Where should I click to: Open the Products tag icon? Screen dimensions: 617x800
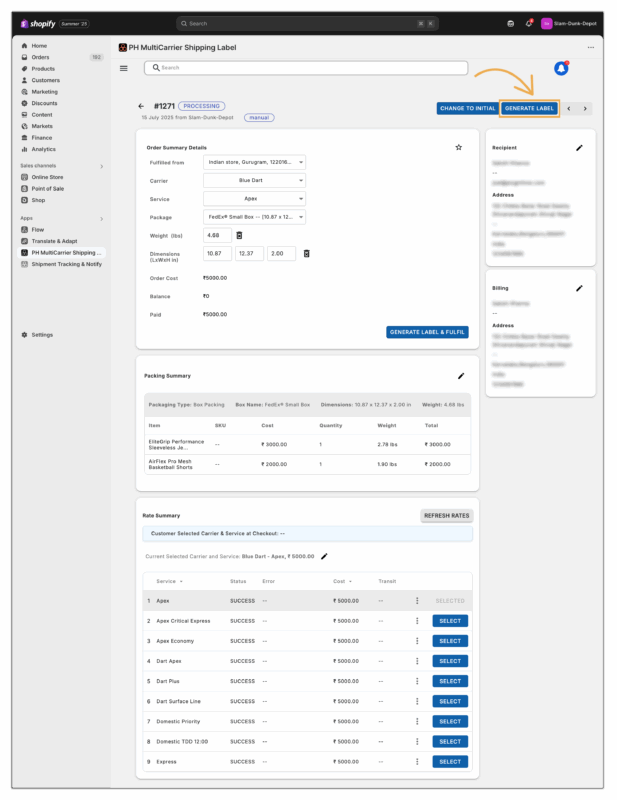point(24,69)
